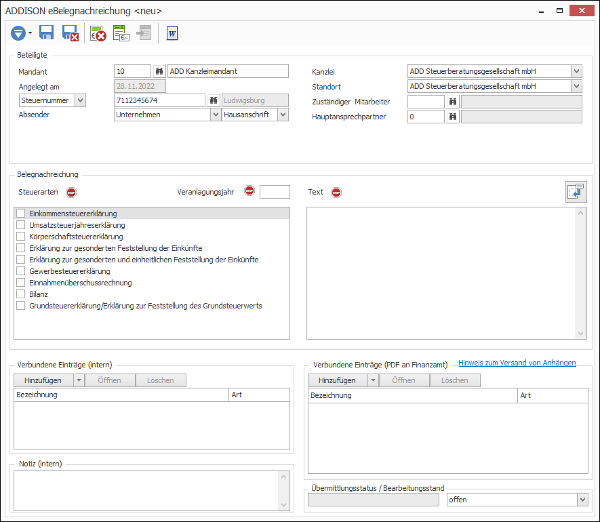Check Einkommensteuererklärung
This screenshot has height=522, width=600.
[x=21, y=214]
